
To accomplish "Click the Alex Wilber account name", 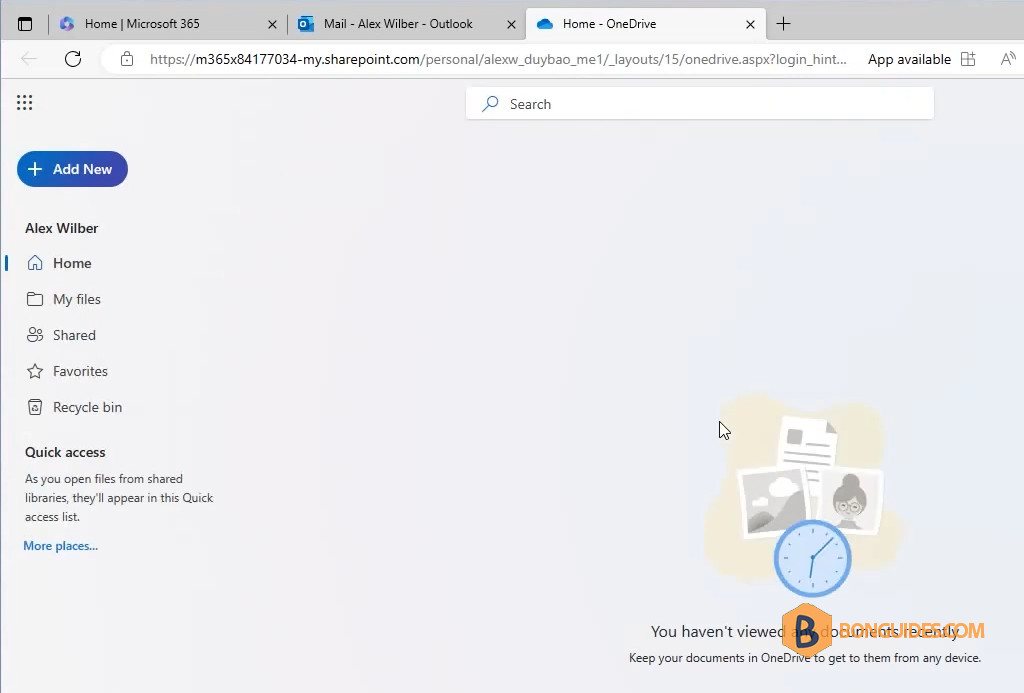I will (x=61, y=228).
